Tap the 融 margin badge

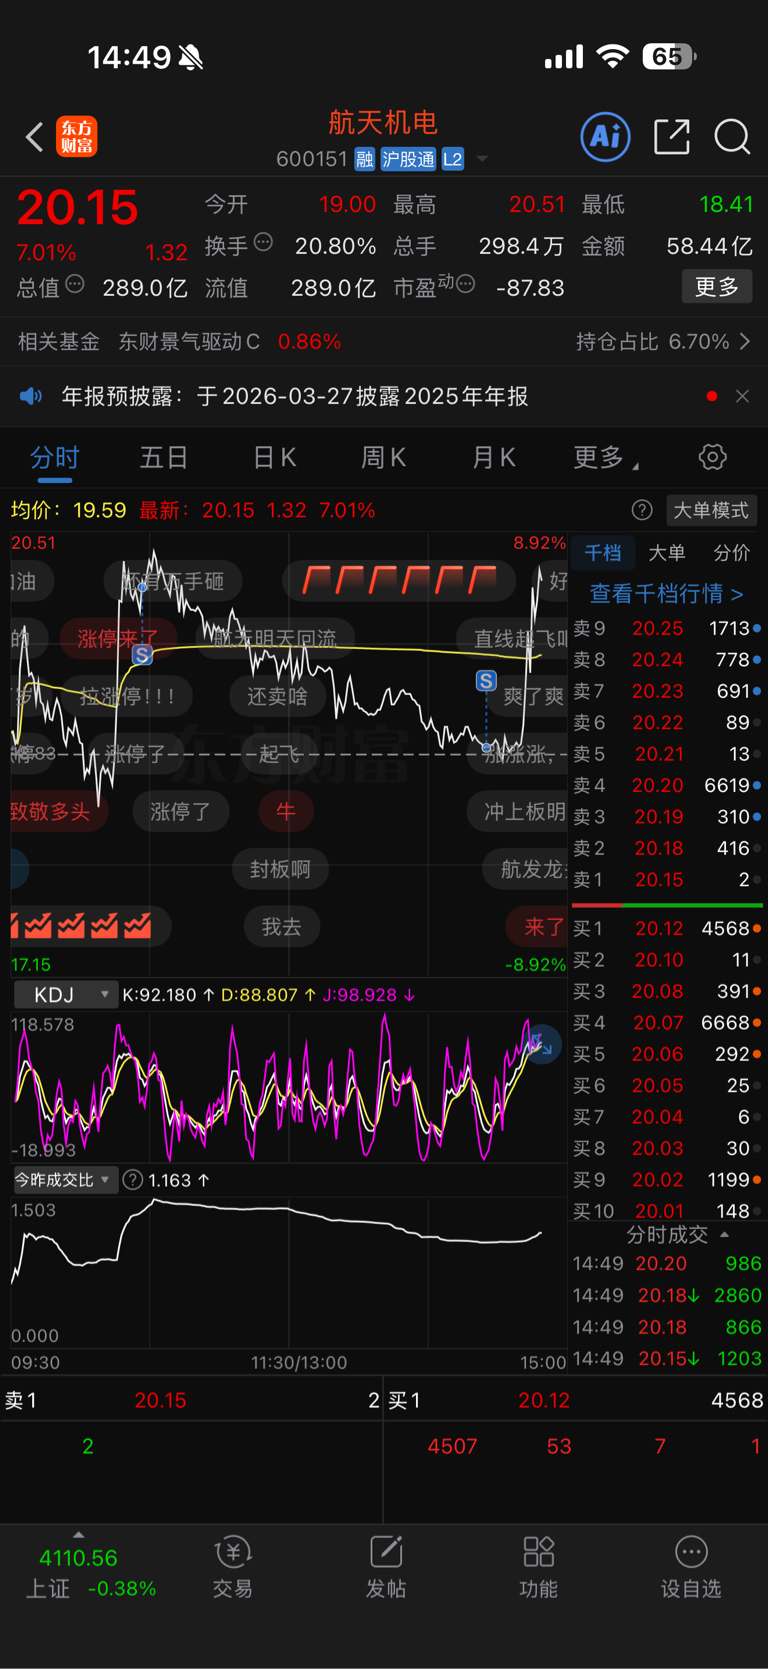(x=364, y=159)
